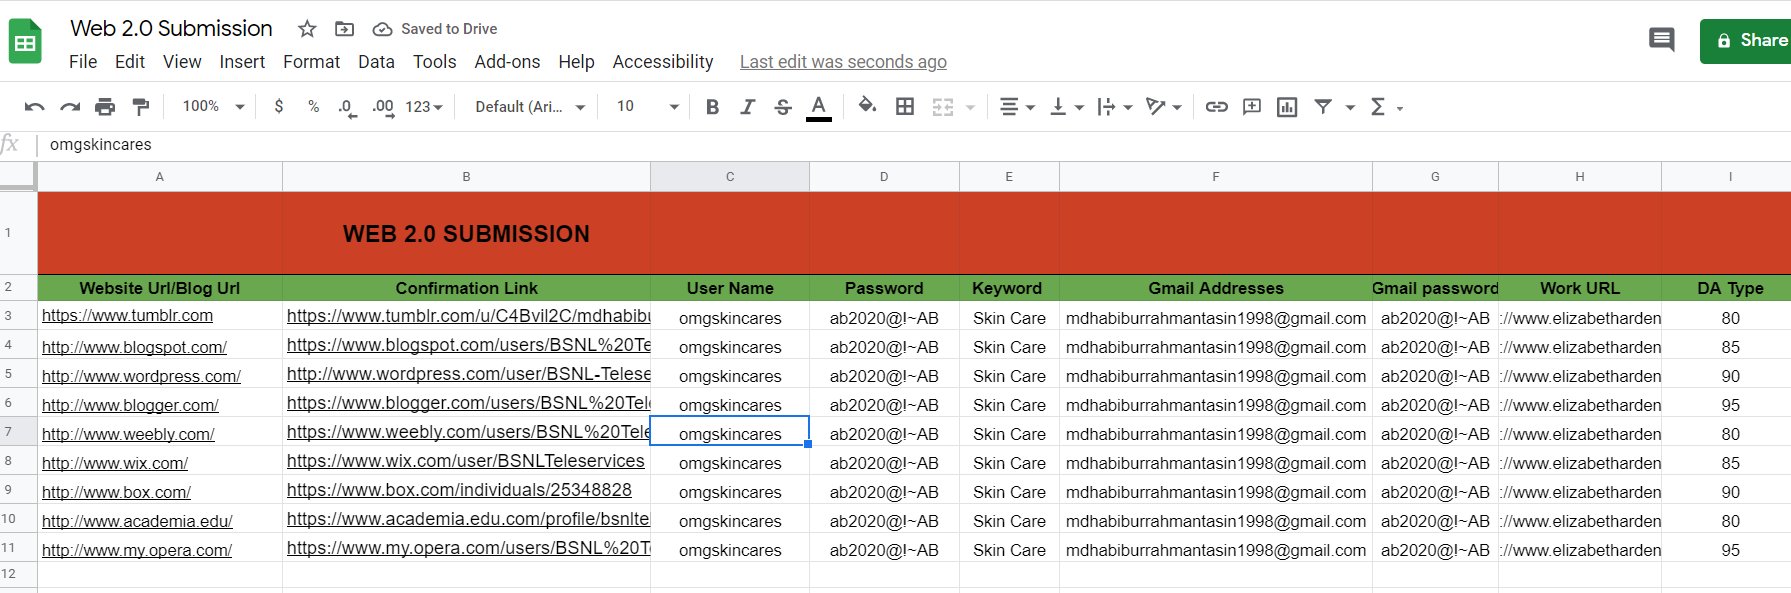Image resolution: width=1791 pixels, height=593 pixels.
Task: Toggle Strikethrough formatting
Action: pos(783,107)
